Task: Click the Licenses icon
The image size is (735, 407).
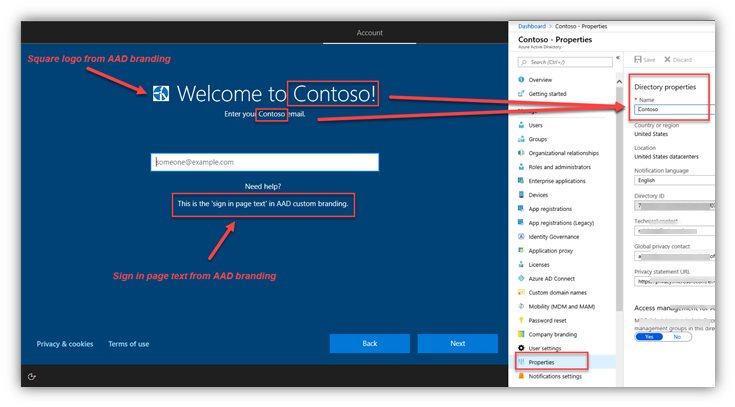Action: tap(521, 264)
